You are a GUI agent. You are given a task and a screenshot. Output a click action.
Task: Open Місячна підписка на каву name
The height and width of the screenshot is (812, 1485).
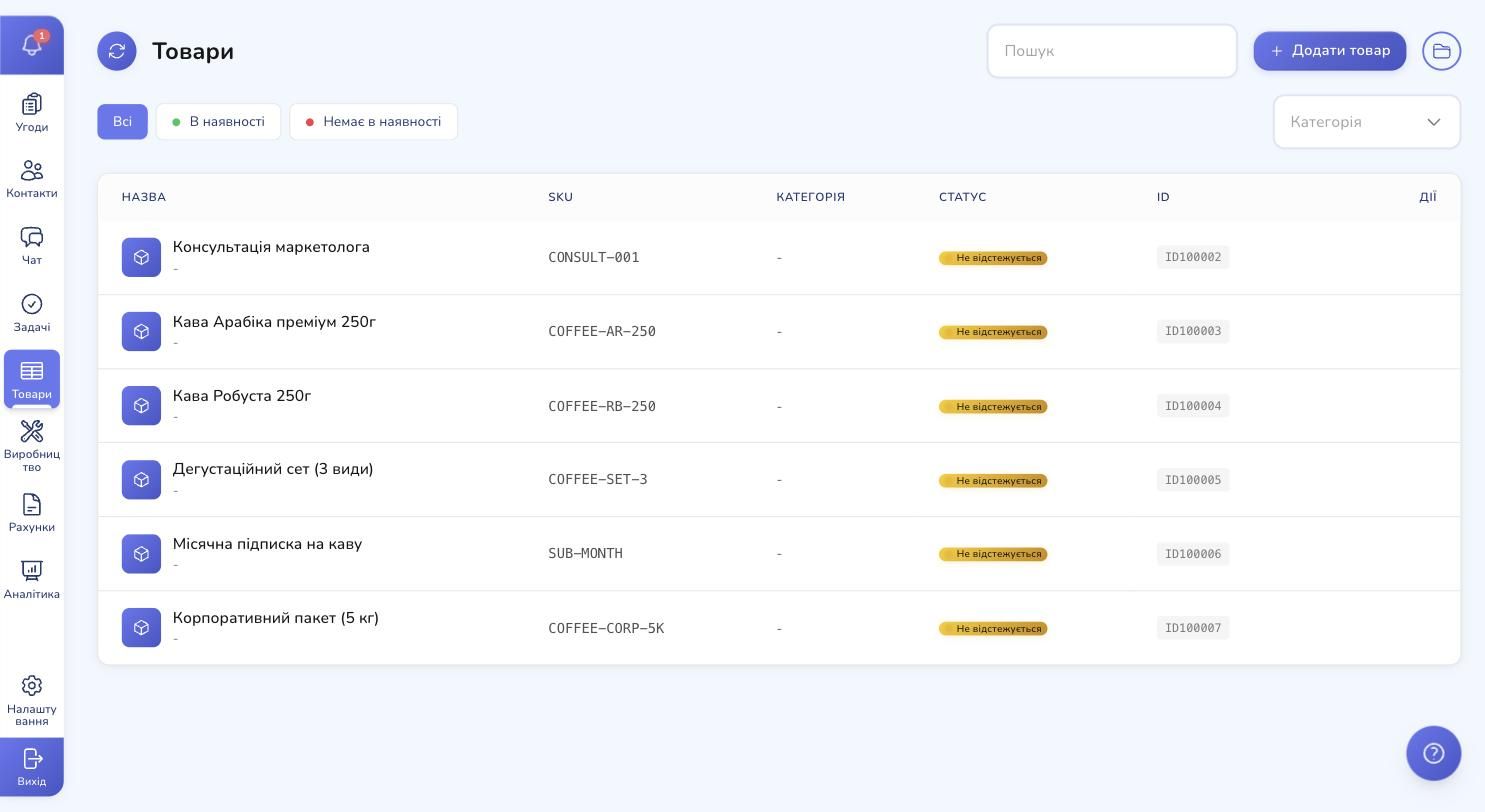click(x=267, y=544)
